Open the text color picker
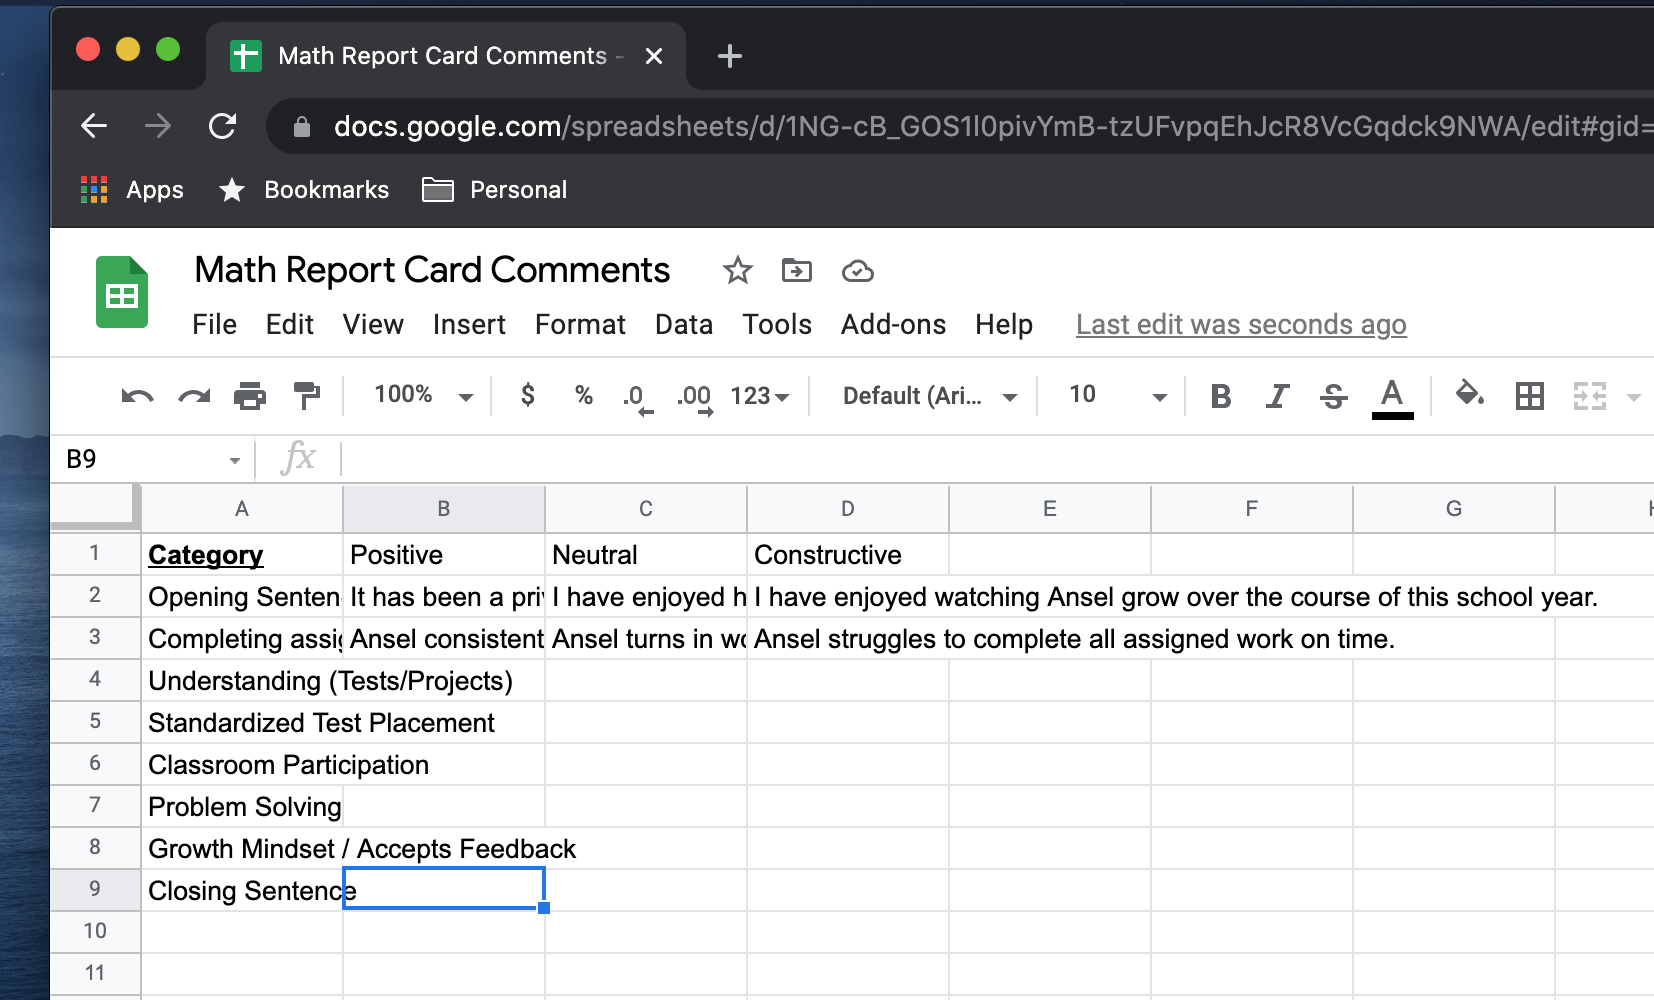 click(1392, 398)
